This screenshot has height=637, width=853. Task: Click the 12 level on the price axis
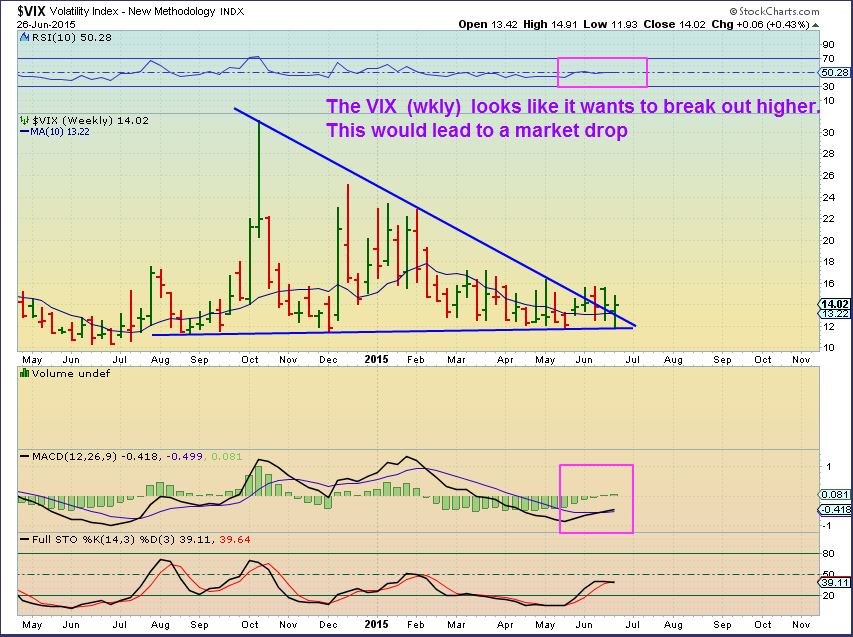click(x=829, y=326)
